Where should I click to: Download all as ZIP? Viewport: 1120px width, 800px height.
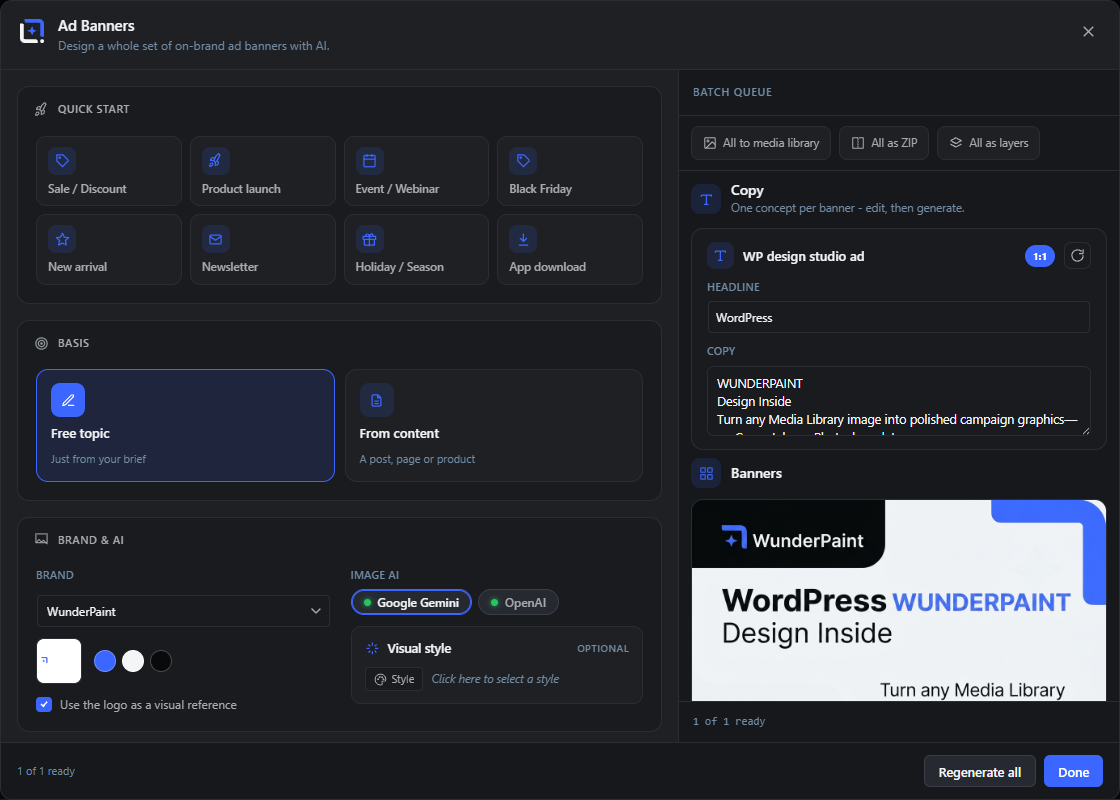click(884, 143)
